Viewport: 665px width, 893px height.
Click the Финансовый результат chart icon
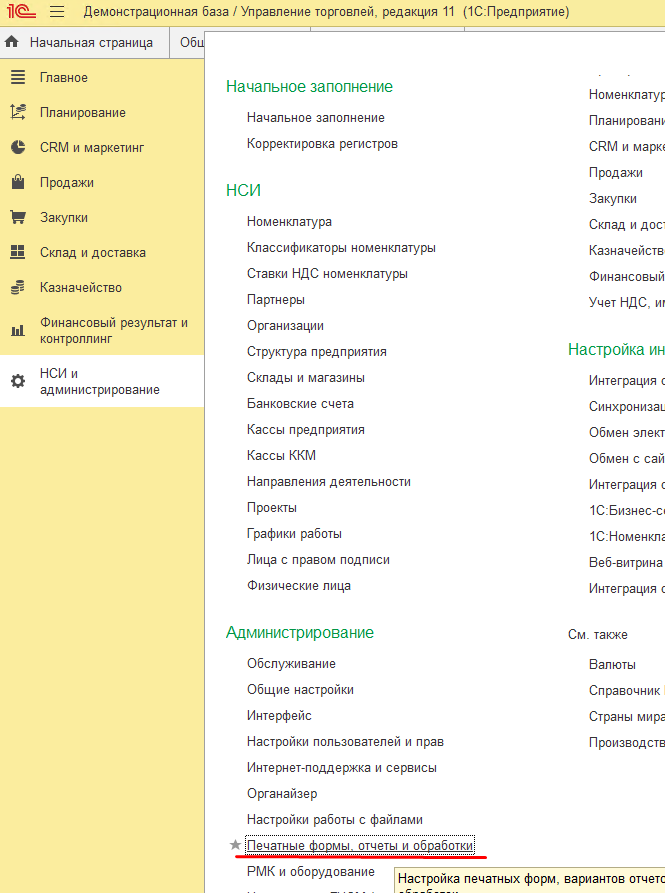[18, 330]
